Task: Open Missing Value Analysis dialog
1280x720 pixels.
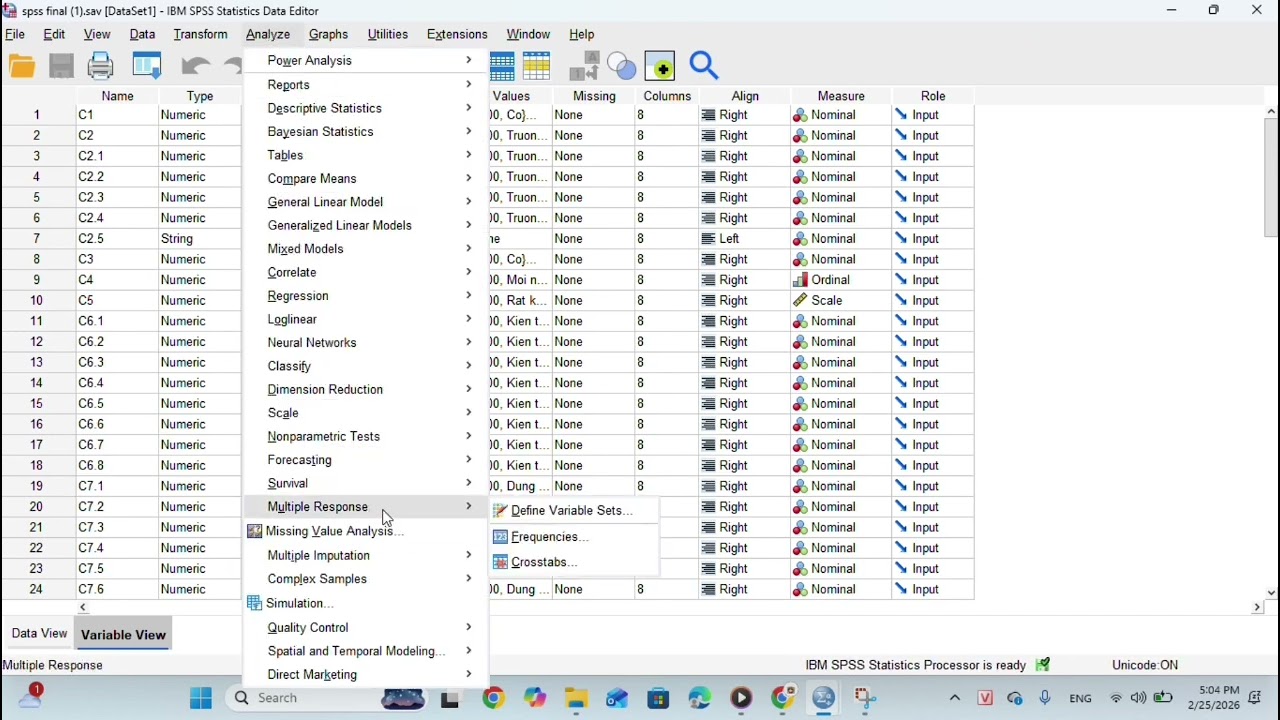Action: (366, 531)
